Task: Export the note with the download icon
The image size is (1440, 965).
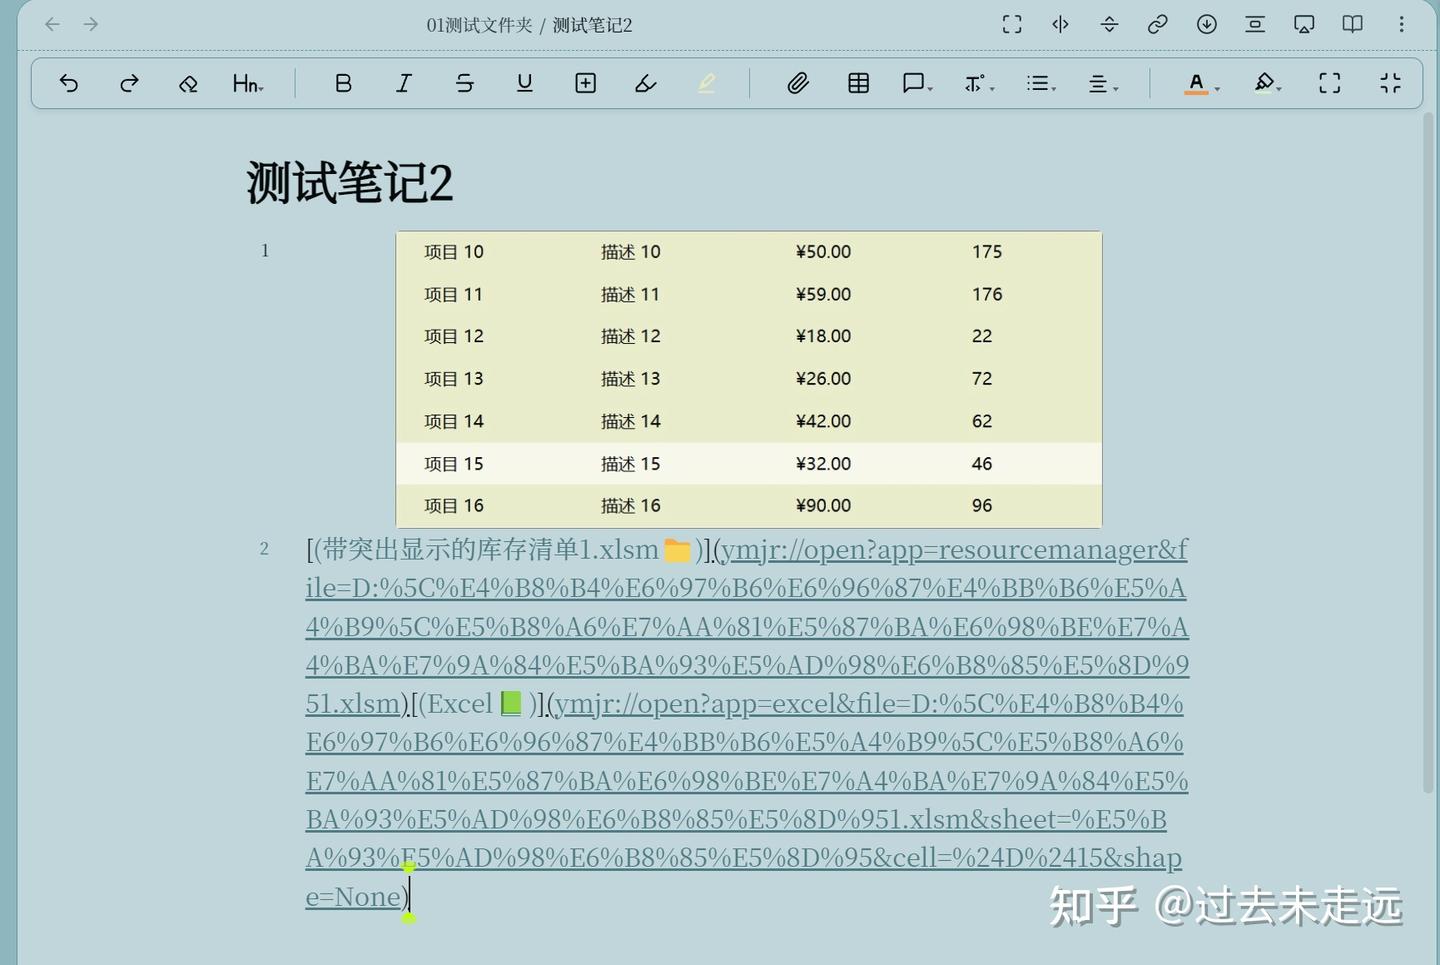Action: pyautogui.click(x=1206, y=24)
